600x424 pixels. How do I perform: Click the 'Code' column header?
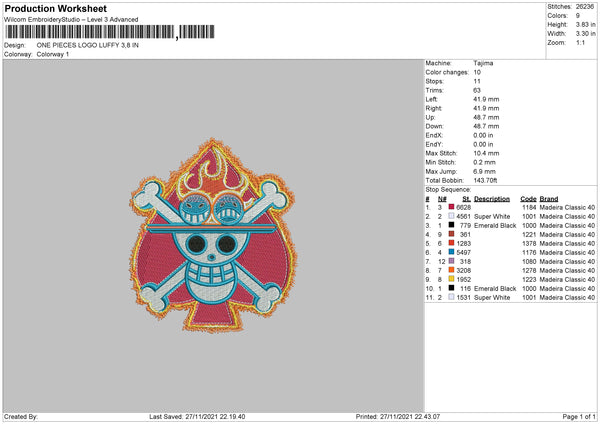click(x=528, y=199)
